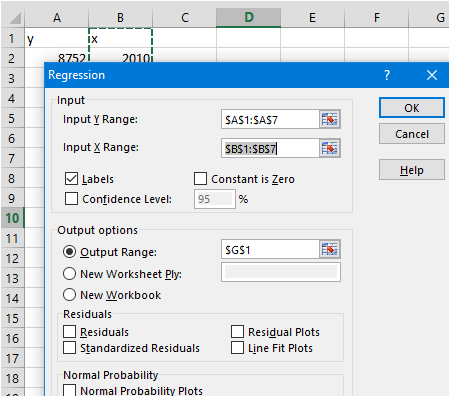This screenshot has width=450, height=397.
Task: Click the Output Range text field
Action: pyautogui.click(x=270, y=249)
